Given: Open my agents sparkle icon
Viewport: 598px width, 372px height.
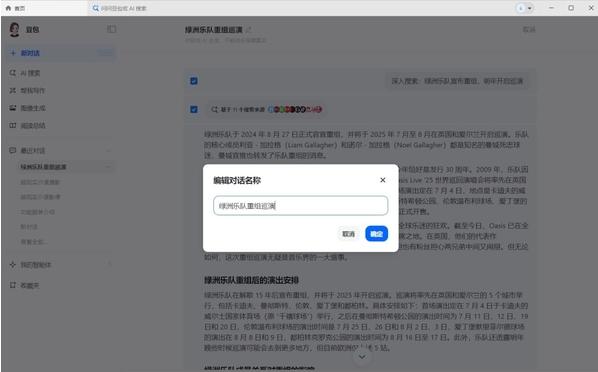Looking at the screenshot, I should tap(13, 264).
